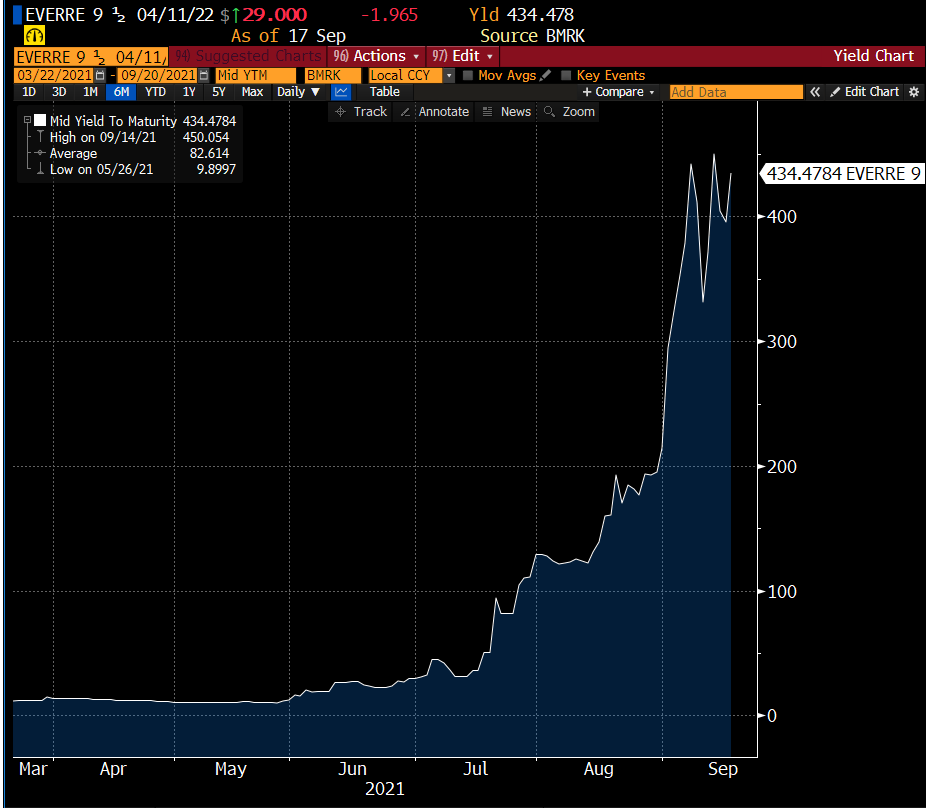Select the 1D time range
This screenshot has height=808, width=926.
[x=29, y=92]
